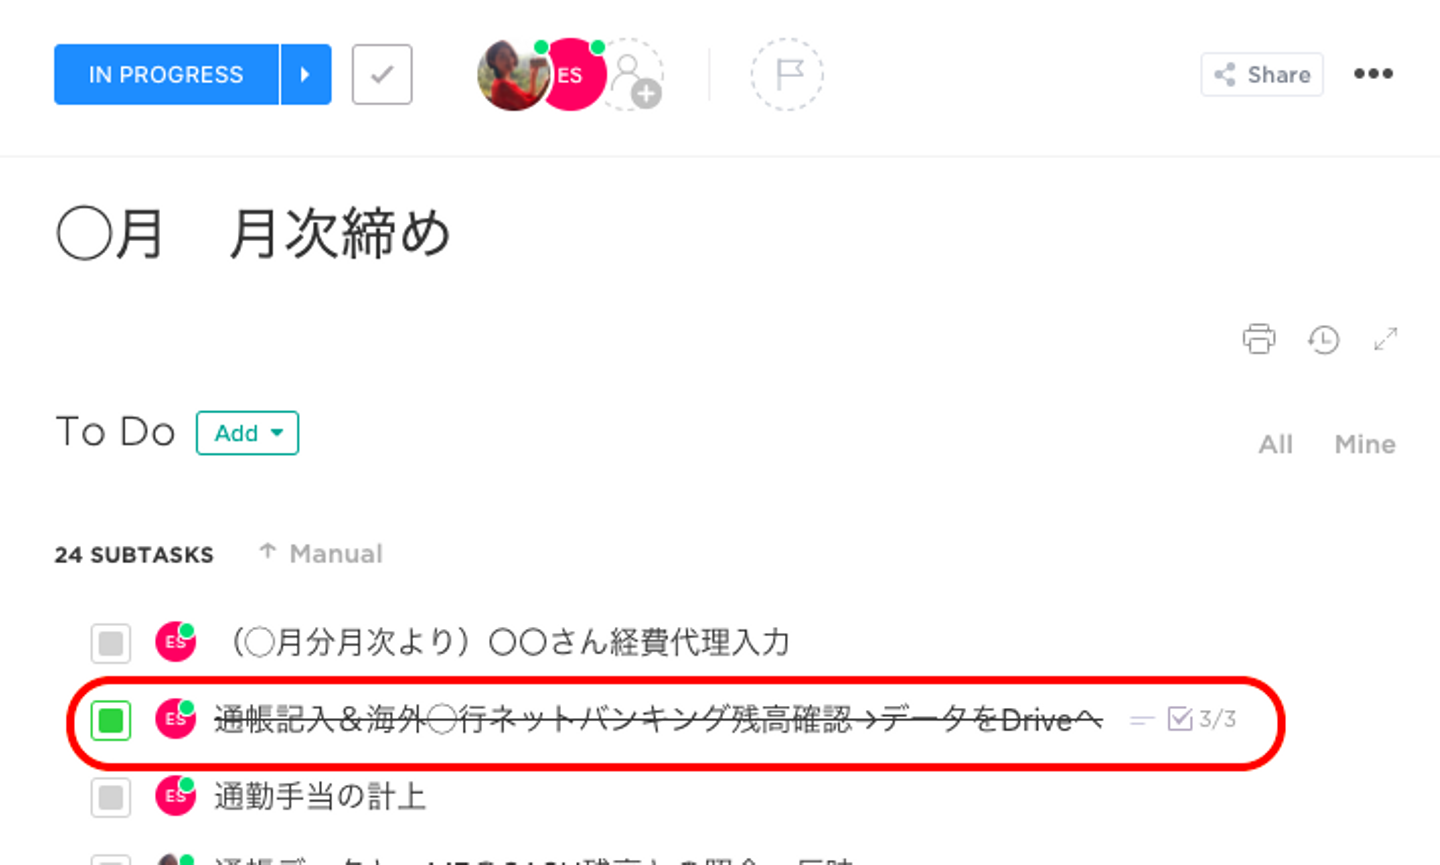
Task: Open the three-dot more options menu
Action: point(1373,74)
